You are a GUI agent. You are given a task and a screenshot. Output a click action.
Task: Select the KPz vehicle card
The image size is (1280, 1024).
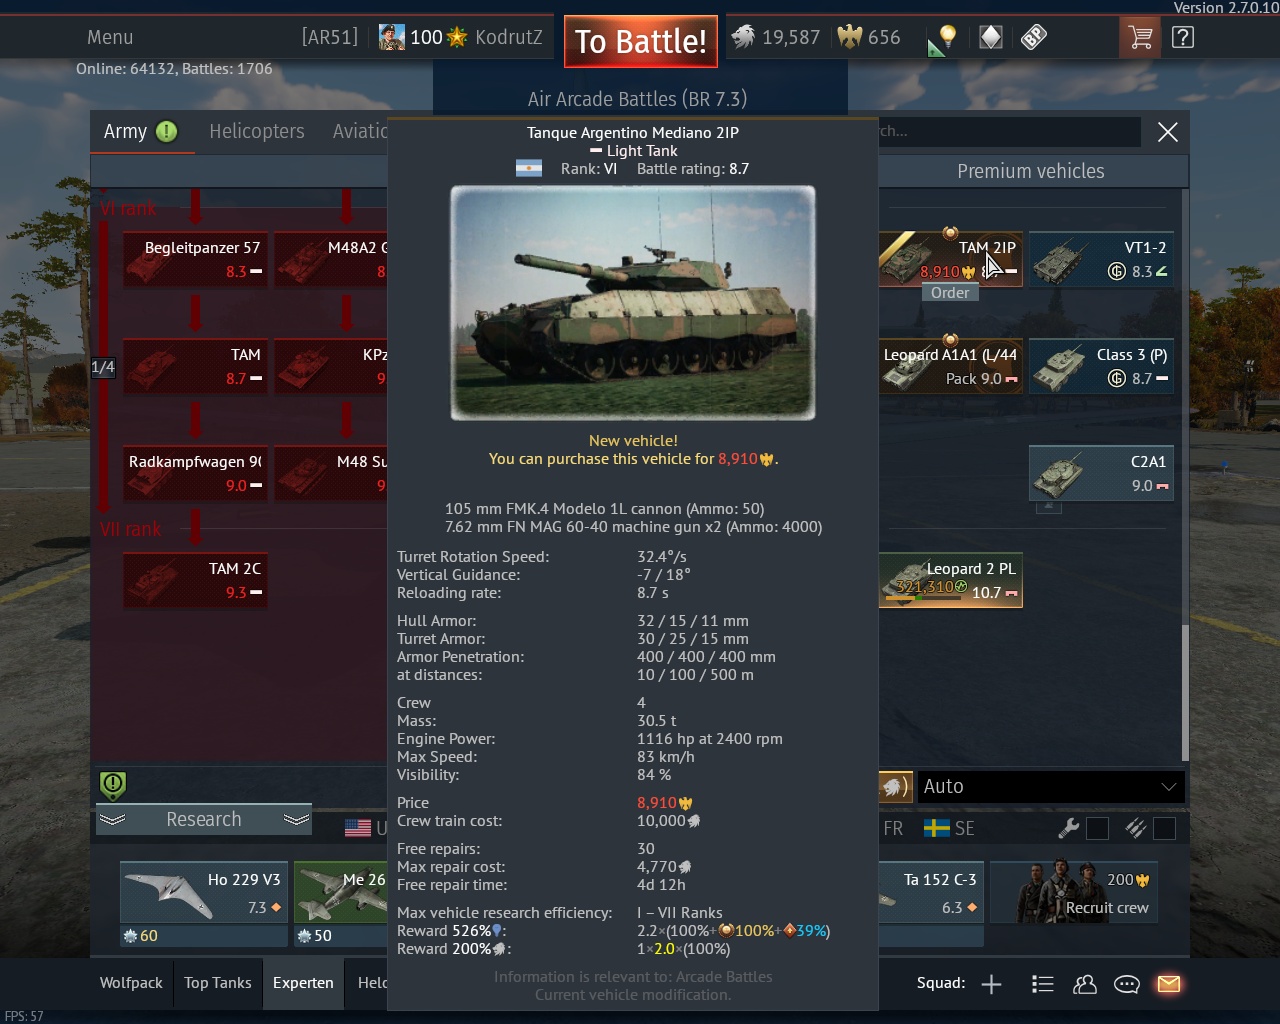tap(331, 366)
